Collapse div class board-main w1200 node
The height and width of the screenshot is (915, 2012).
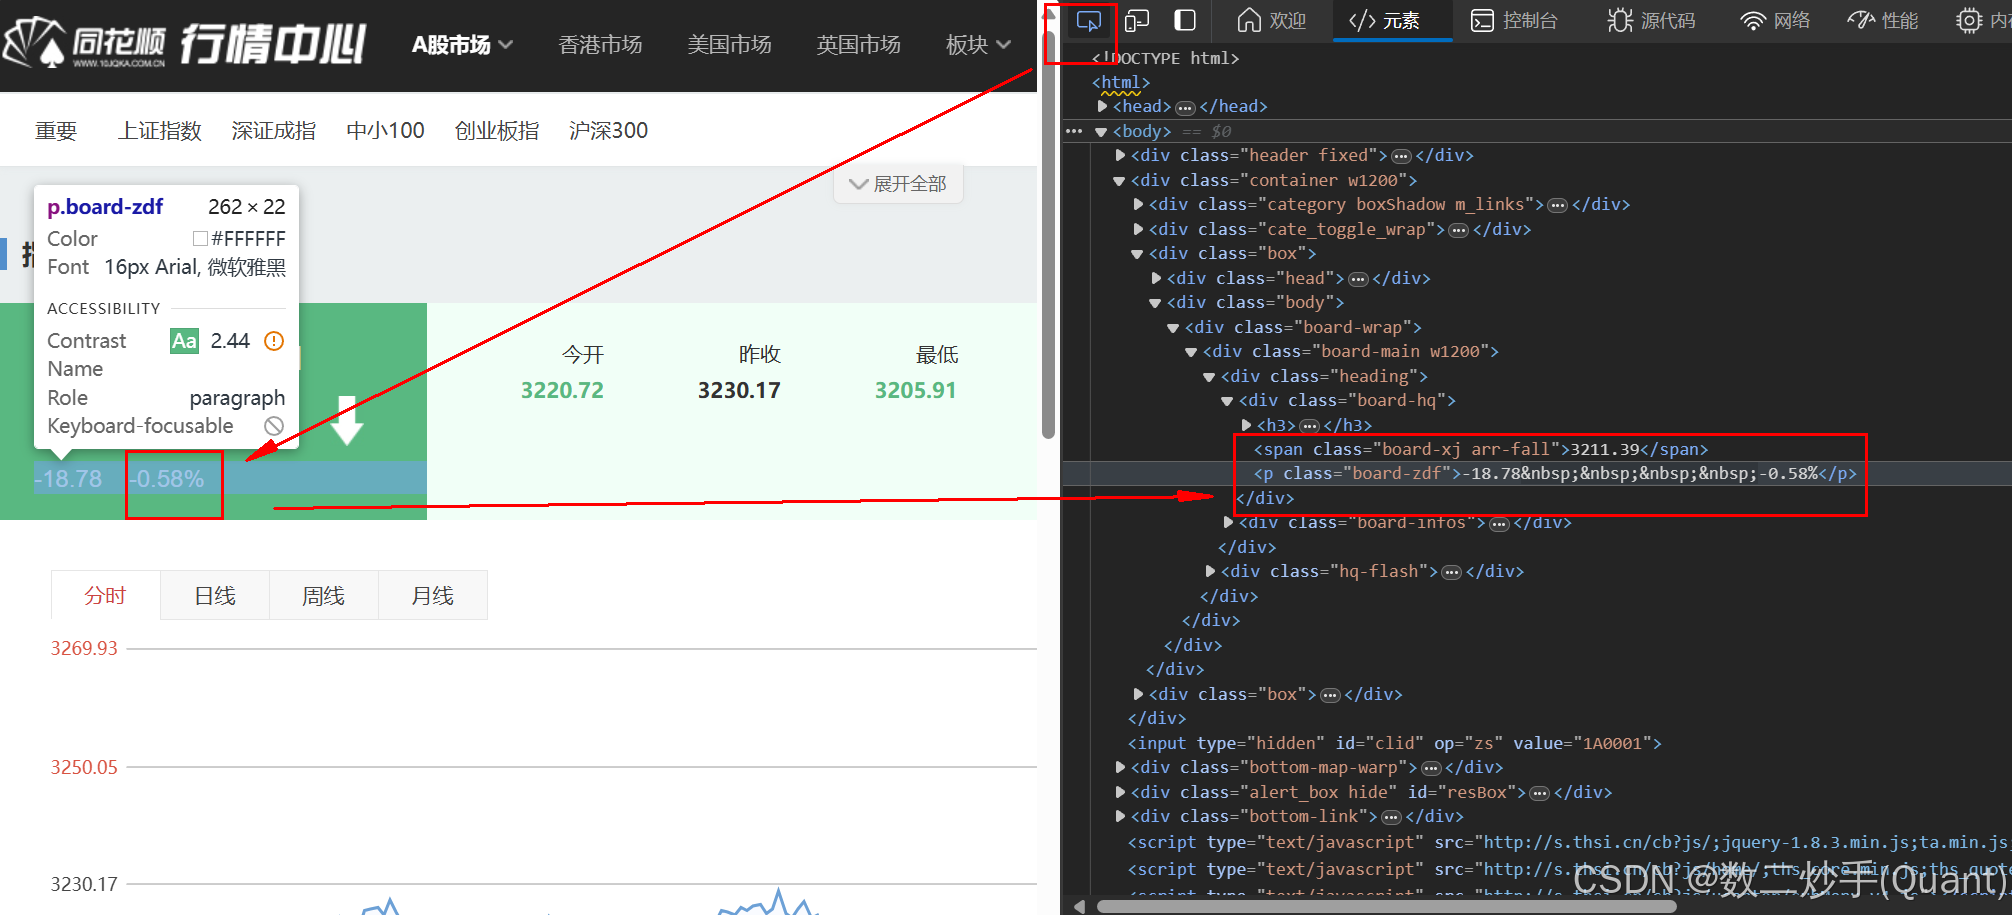point(1191,351)
